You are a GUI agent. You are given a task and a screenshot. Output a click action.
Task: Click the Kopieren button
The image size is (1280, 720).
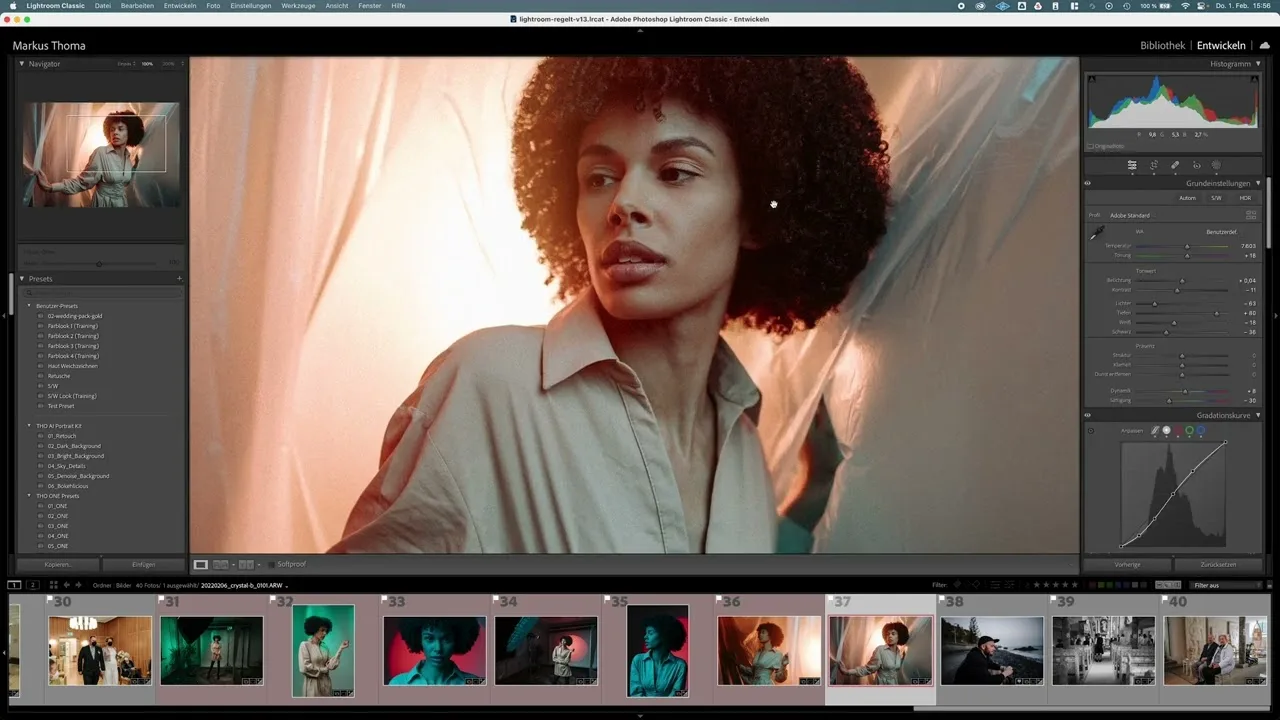click(x=58, y=565)
